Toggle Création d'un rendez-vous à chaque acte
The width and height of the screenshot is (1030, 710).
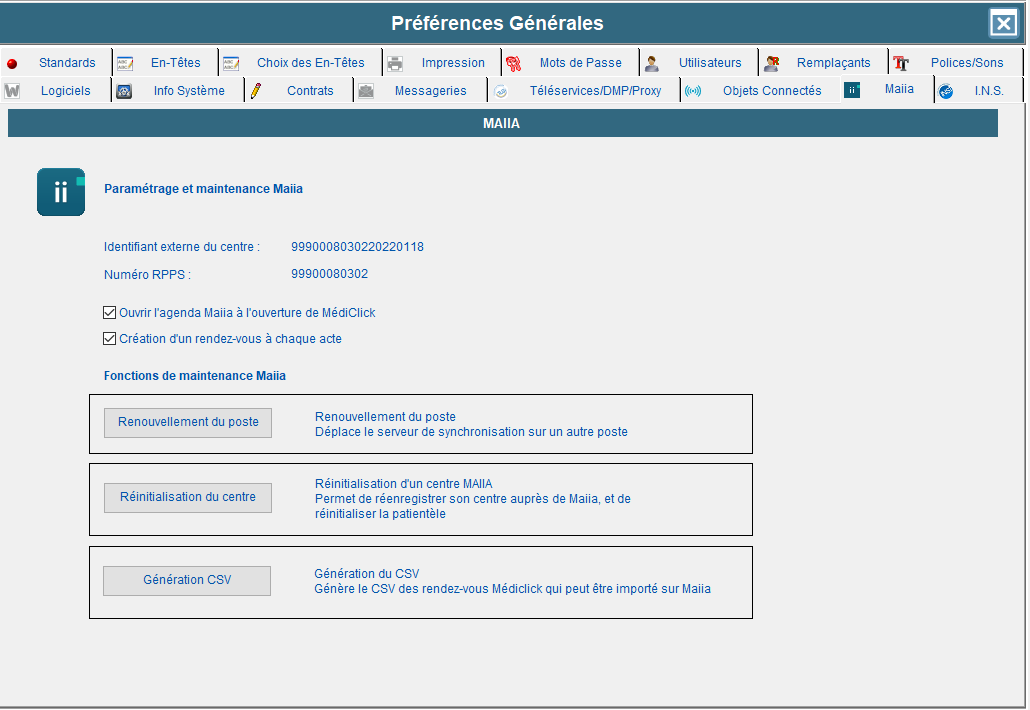coord(110,339)
